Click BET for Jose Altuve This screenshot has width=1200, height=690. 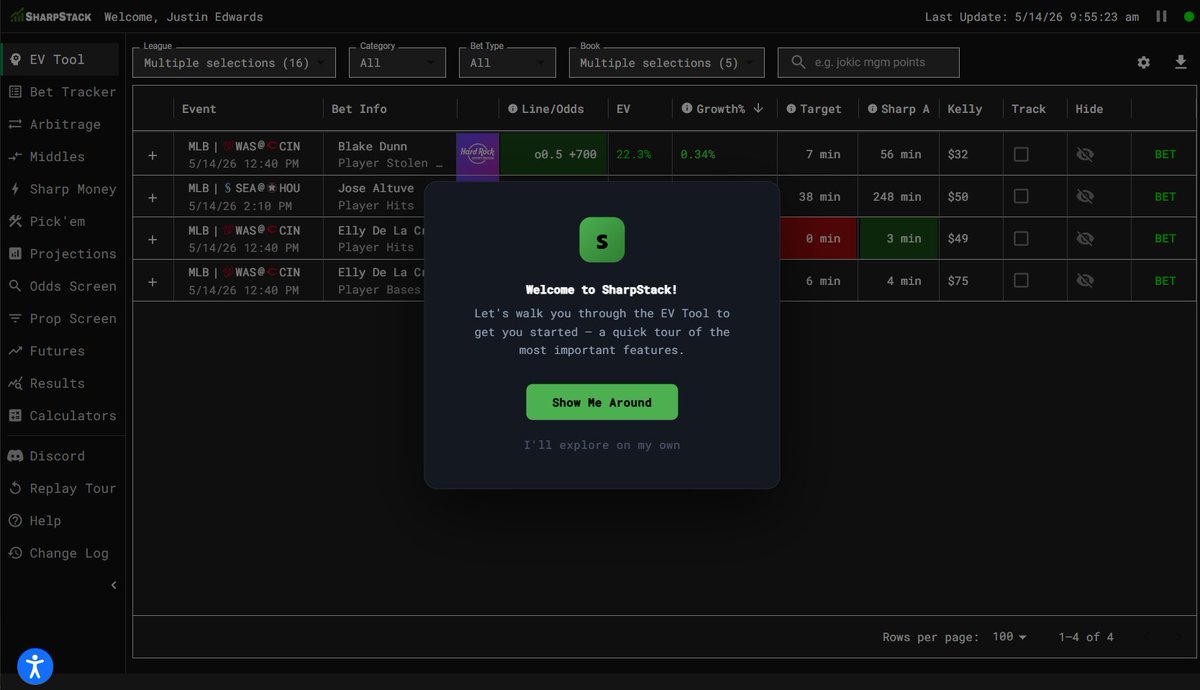[x=1165, y=196]
